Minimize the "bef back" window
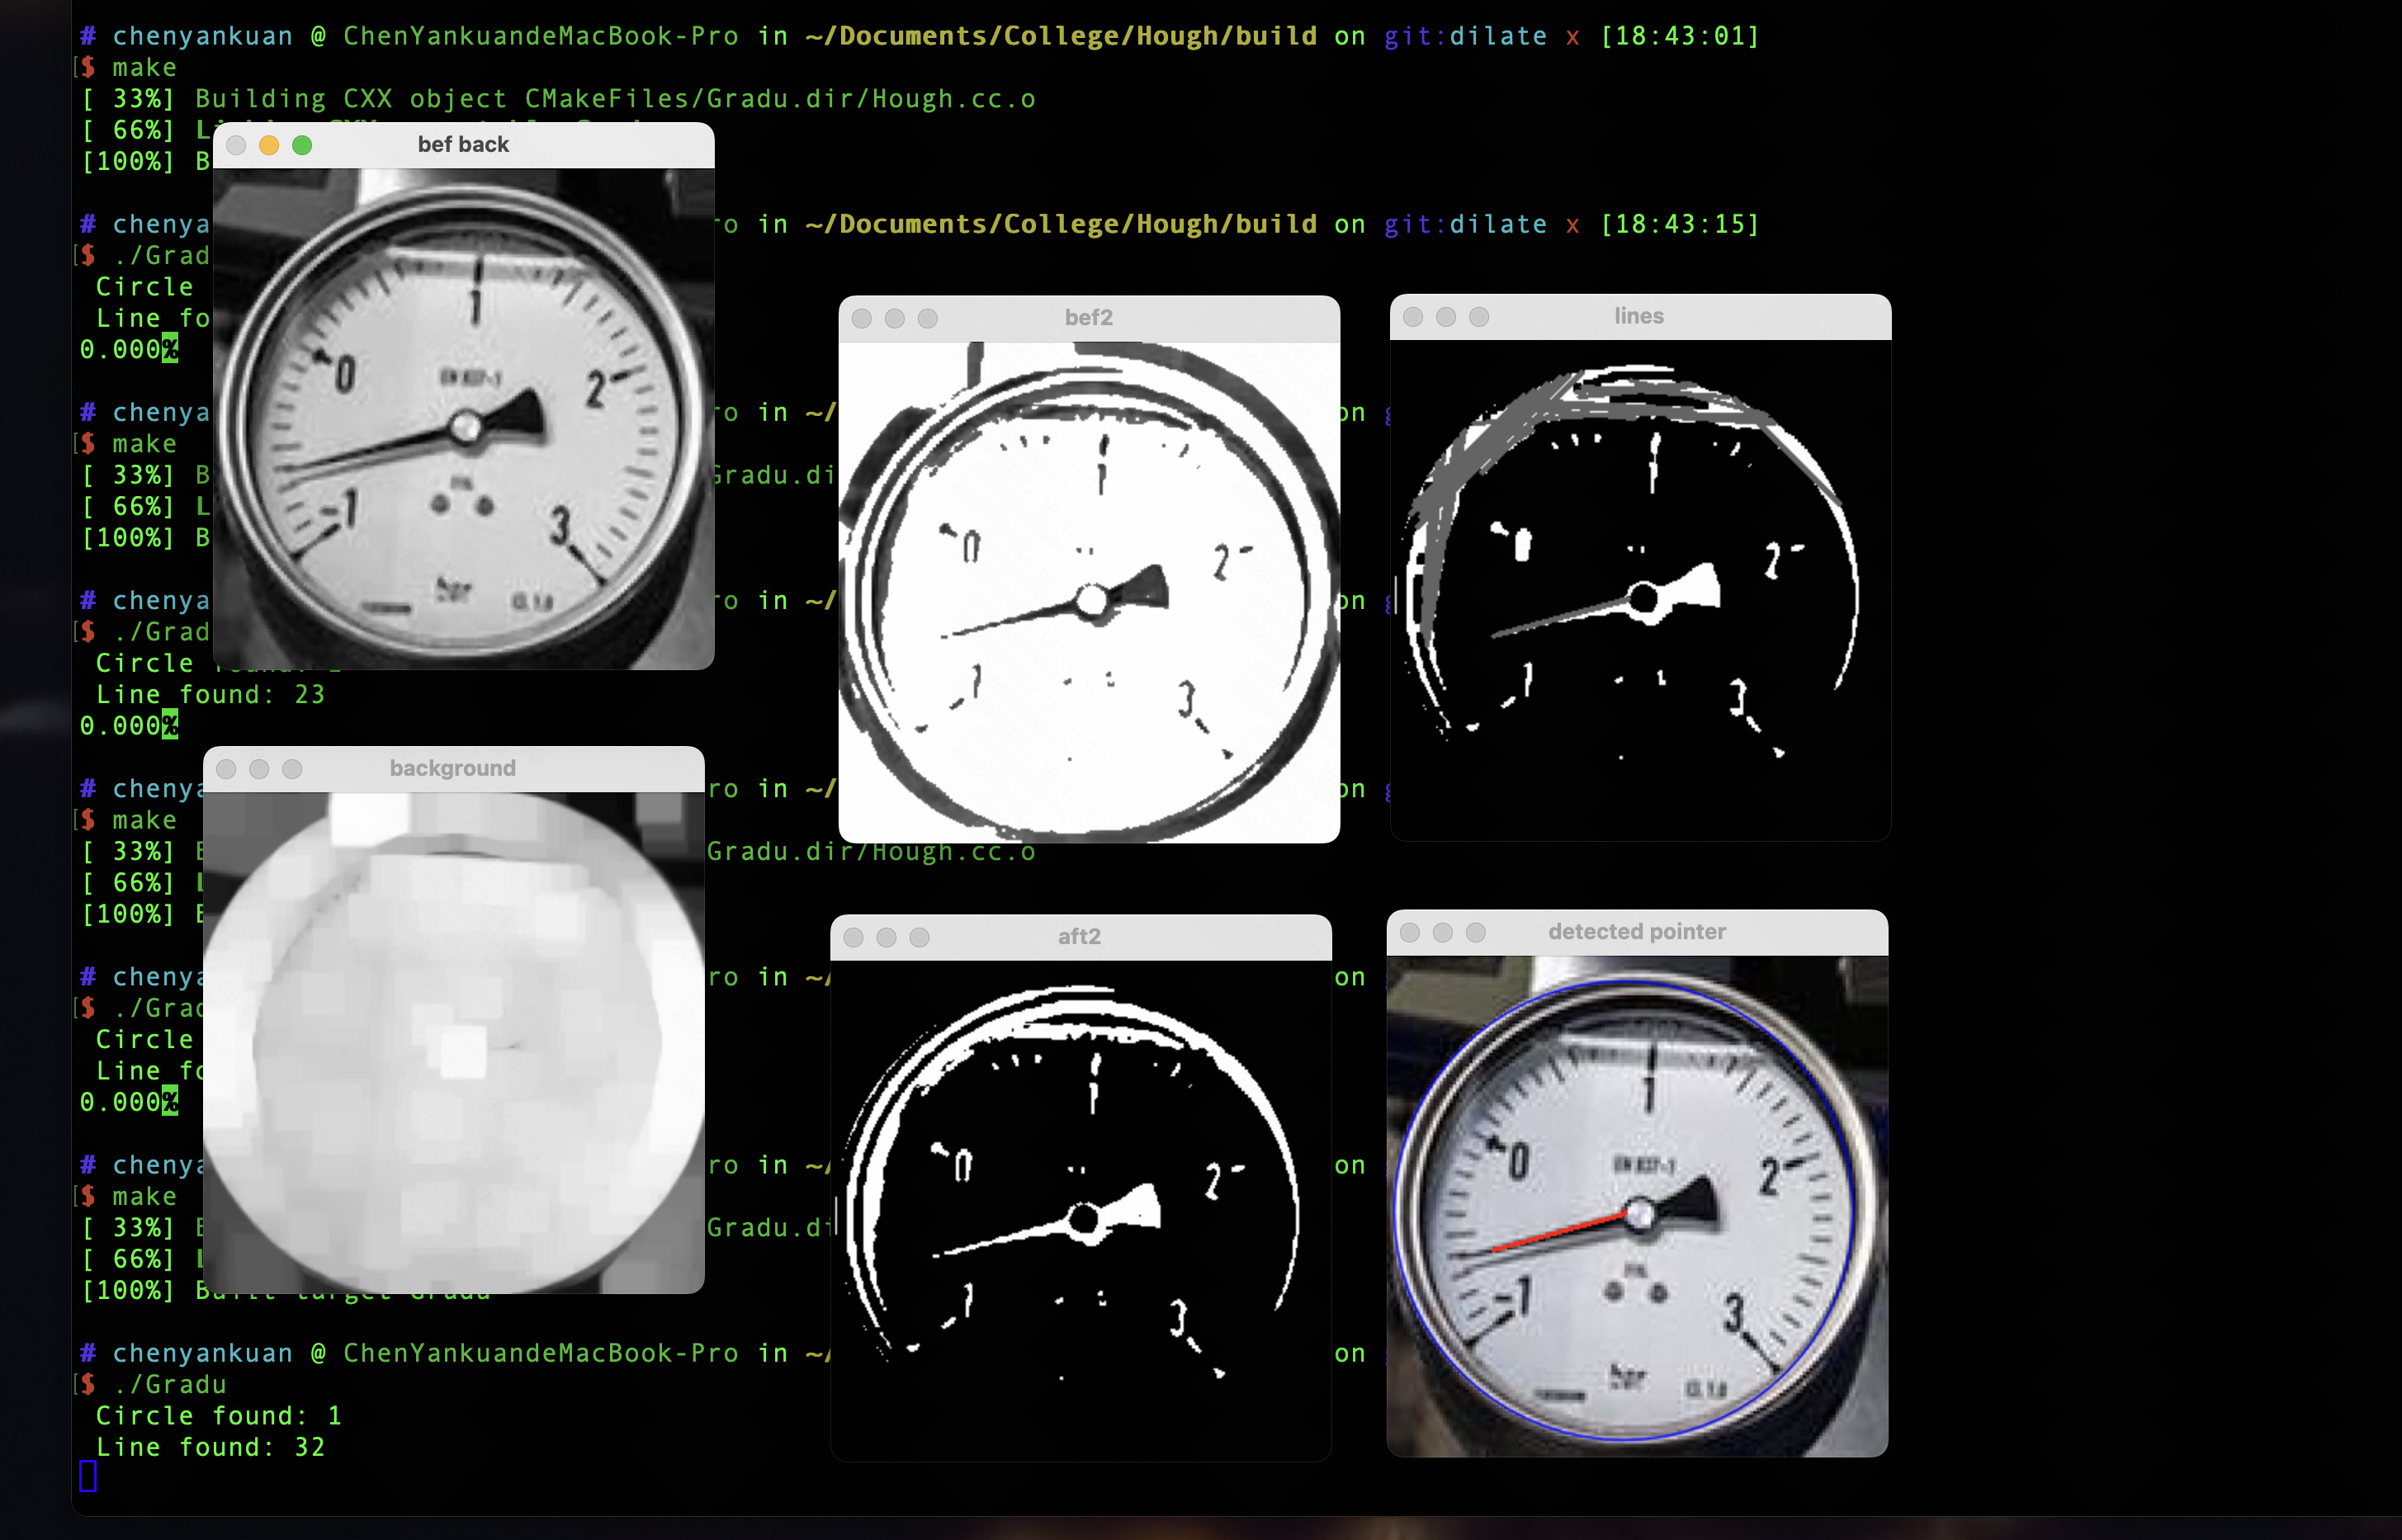2402x1540 pixels. 269,145
